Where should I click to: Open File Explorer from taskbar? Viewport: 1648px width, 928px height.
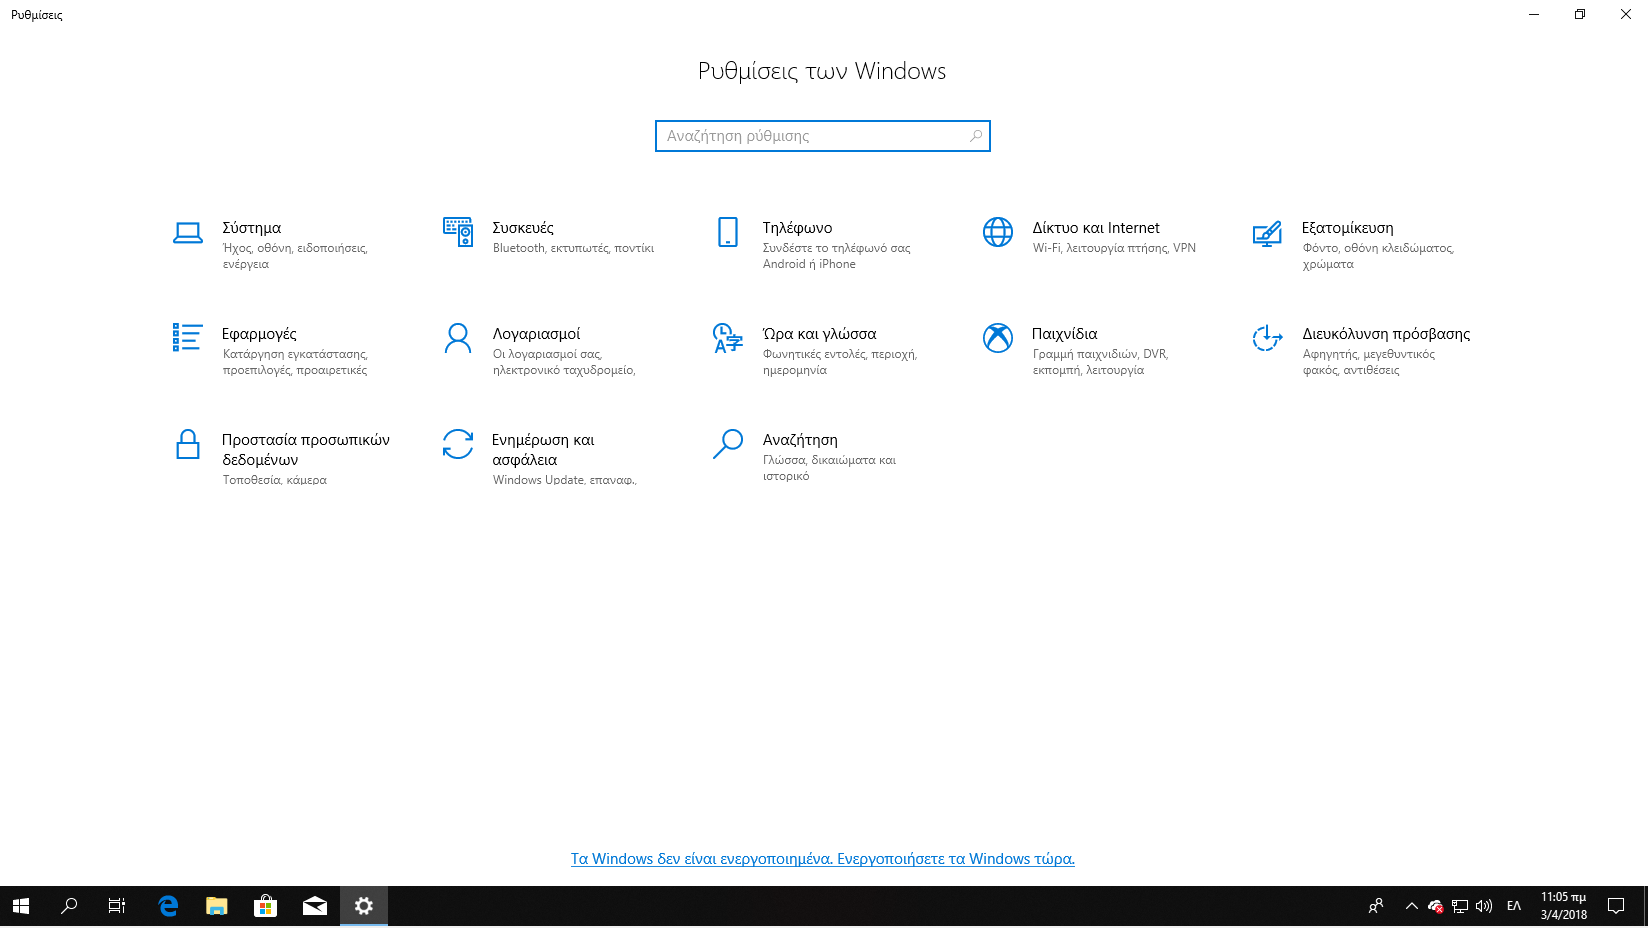pos(217,906)
